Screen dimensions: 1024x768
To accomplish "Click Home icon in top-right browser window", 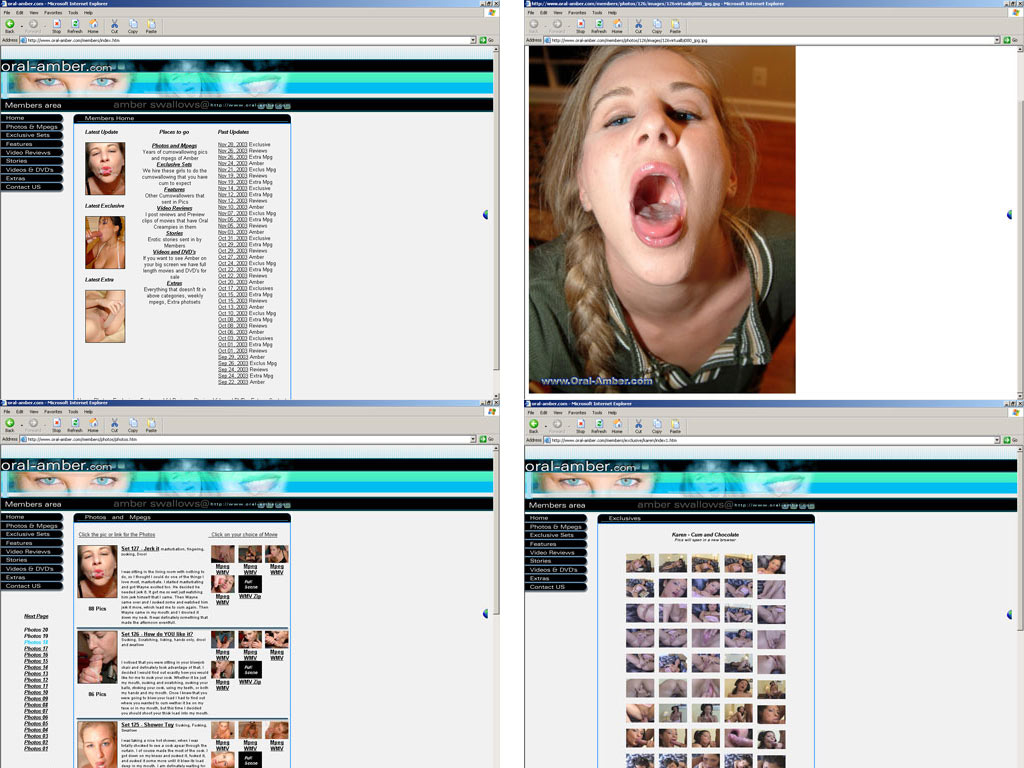I will pyautogui.click(x=617, y=25).
